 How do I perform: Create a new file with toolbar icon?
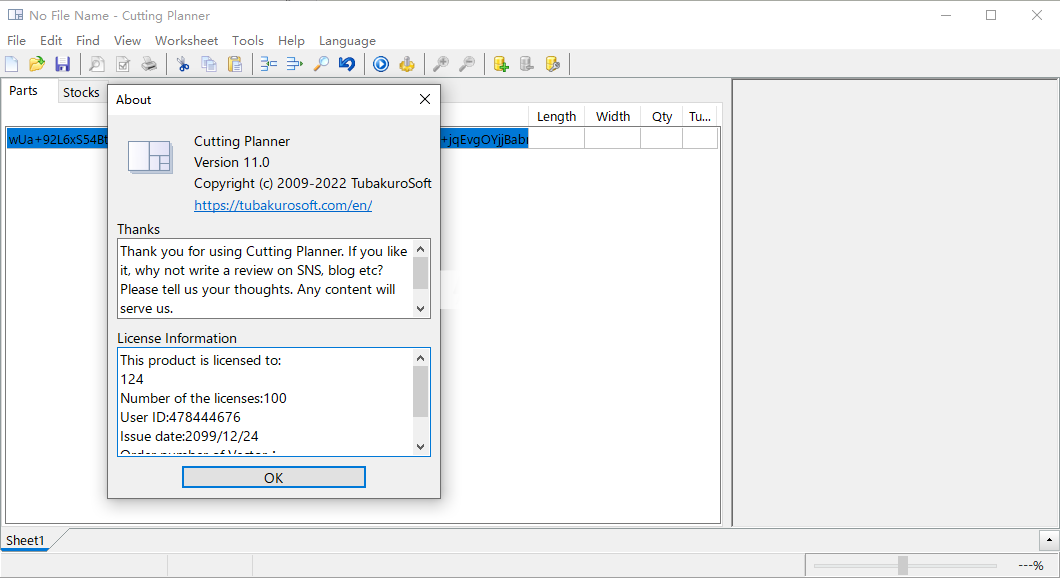point(11,64)
